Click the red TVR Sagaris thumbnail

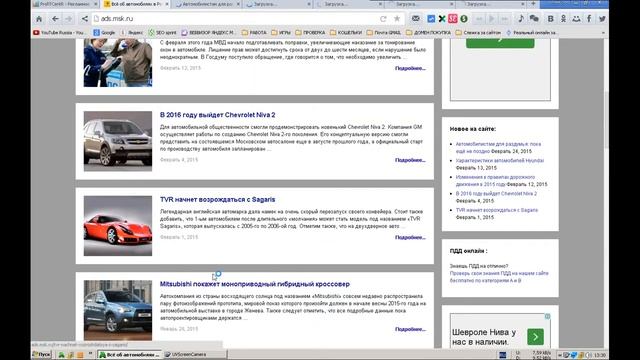tap(118, 226)
